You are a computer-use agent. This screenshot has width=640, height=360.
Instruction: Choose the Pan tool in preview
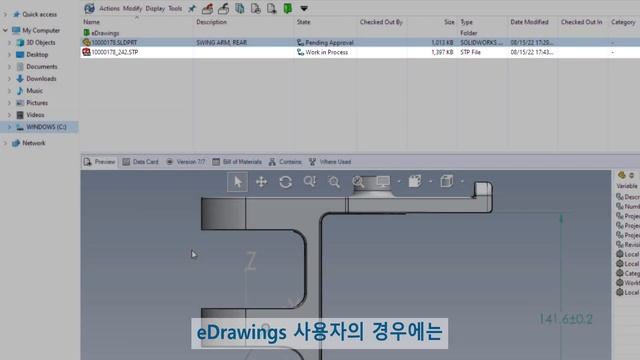pos(261,182)
